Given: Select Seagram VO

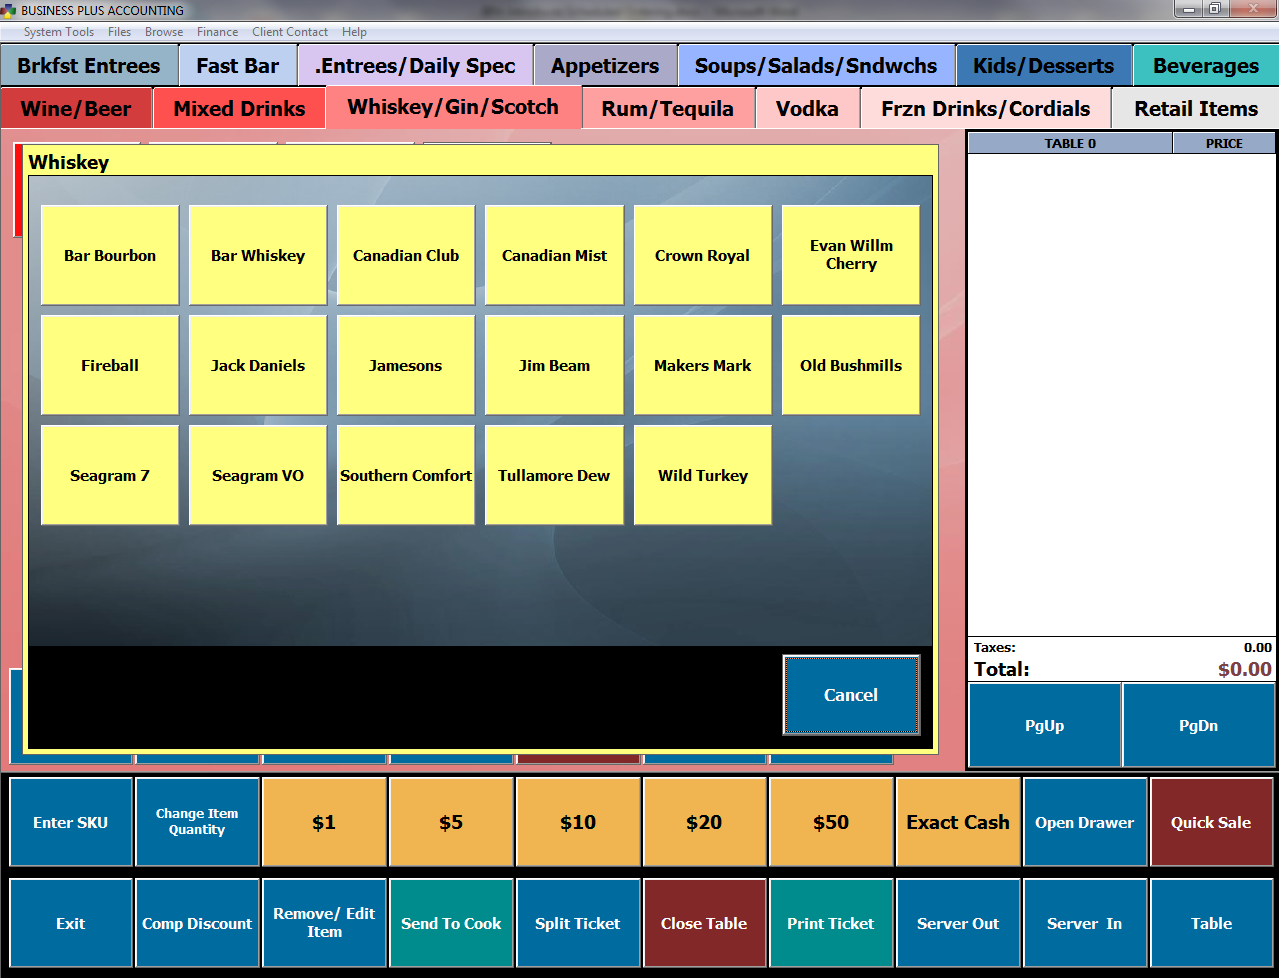Looking at the screenshot, I should click(x=258, y=475).
